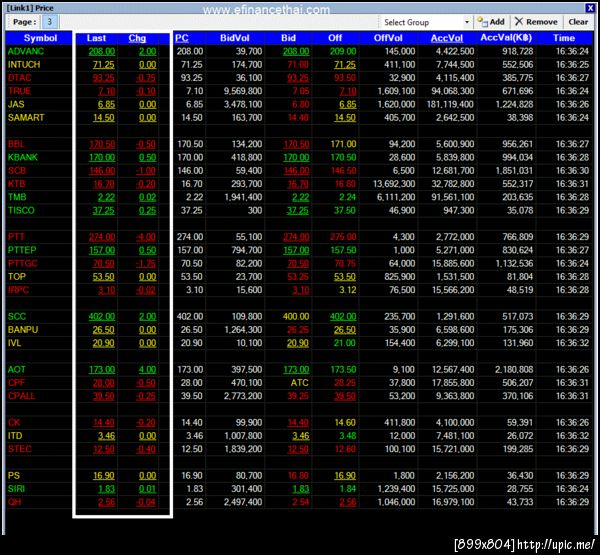Select the PTT symbol

click(x=16, y=237)
